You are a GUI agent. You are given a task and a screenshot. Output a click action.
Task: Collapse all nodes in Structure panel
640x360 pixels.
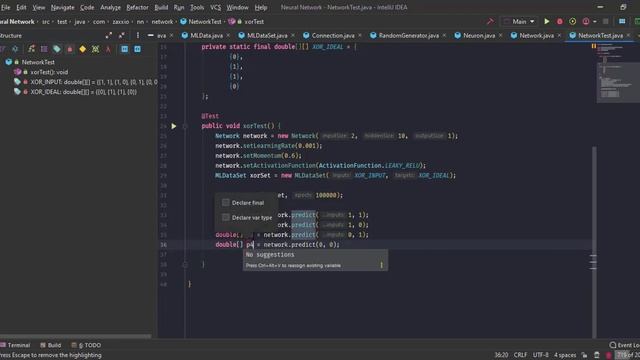122,36
